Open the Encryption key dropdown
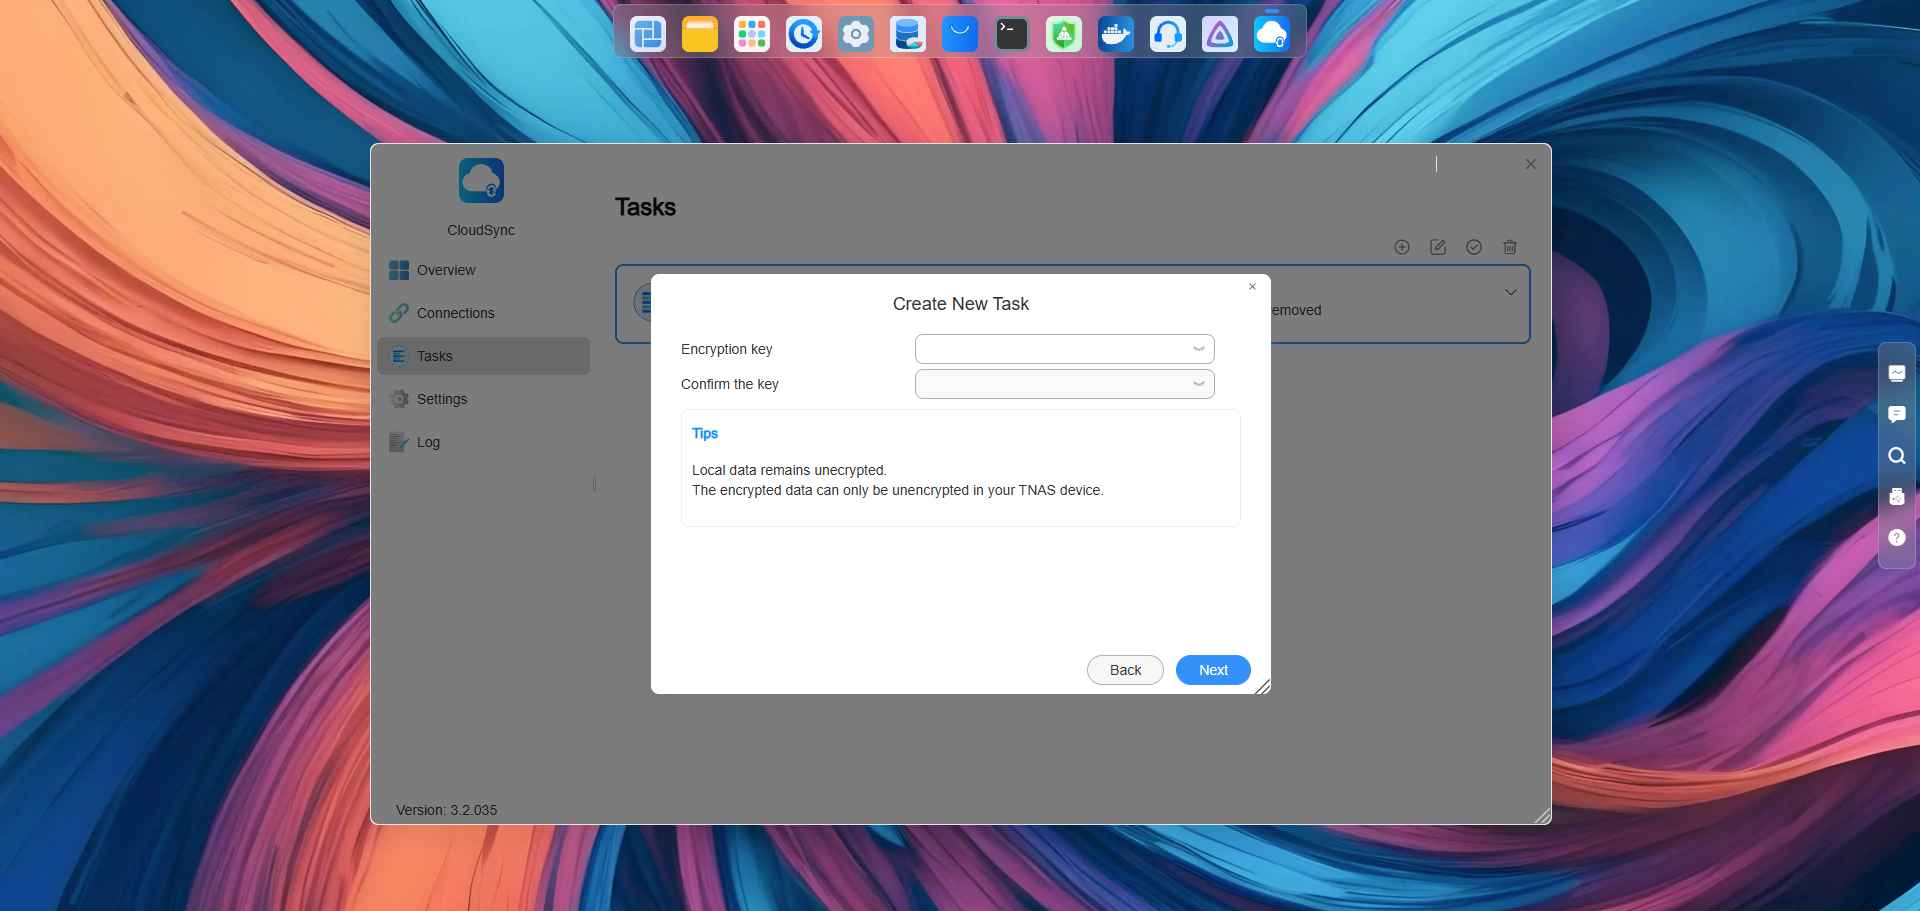 coord(1197,348)
